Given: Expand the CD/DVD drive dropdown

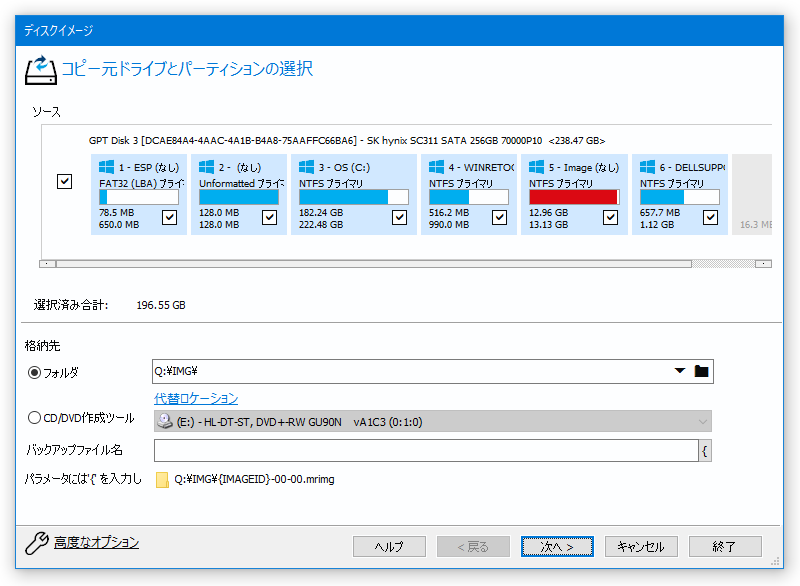Looking at the screenshot, I should click(x=703, y=422).
